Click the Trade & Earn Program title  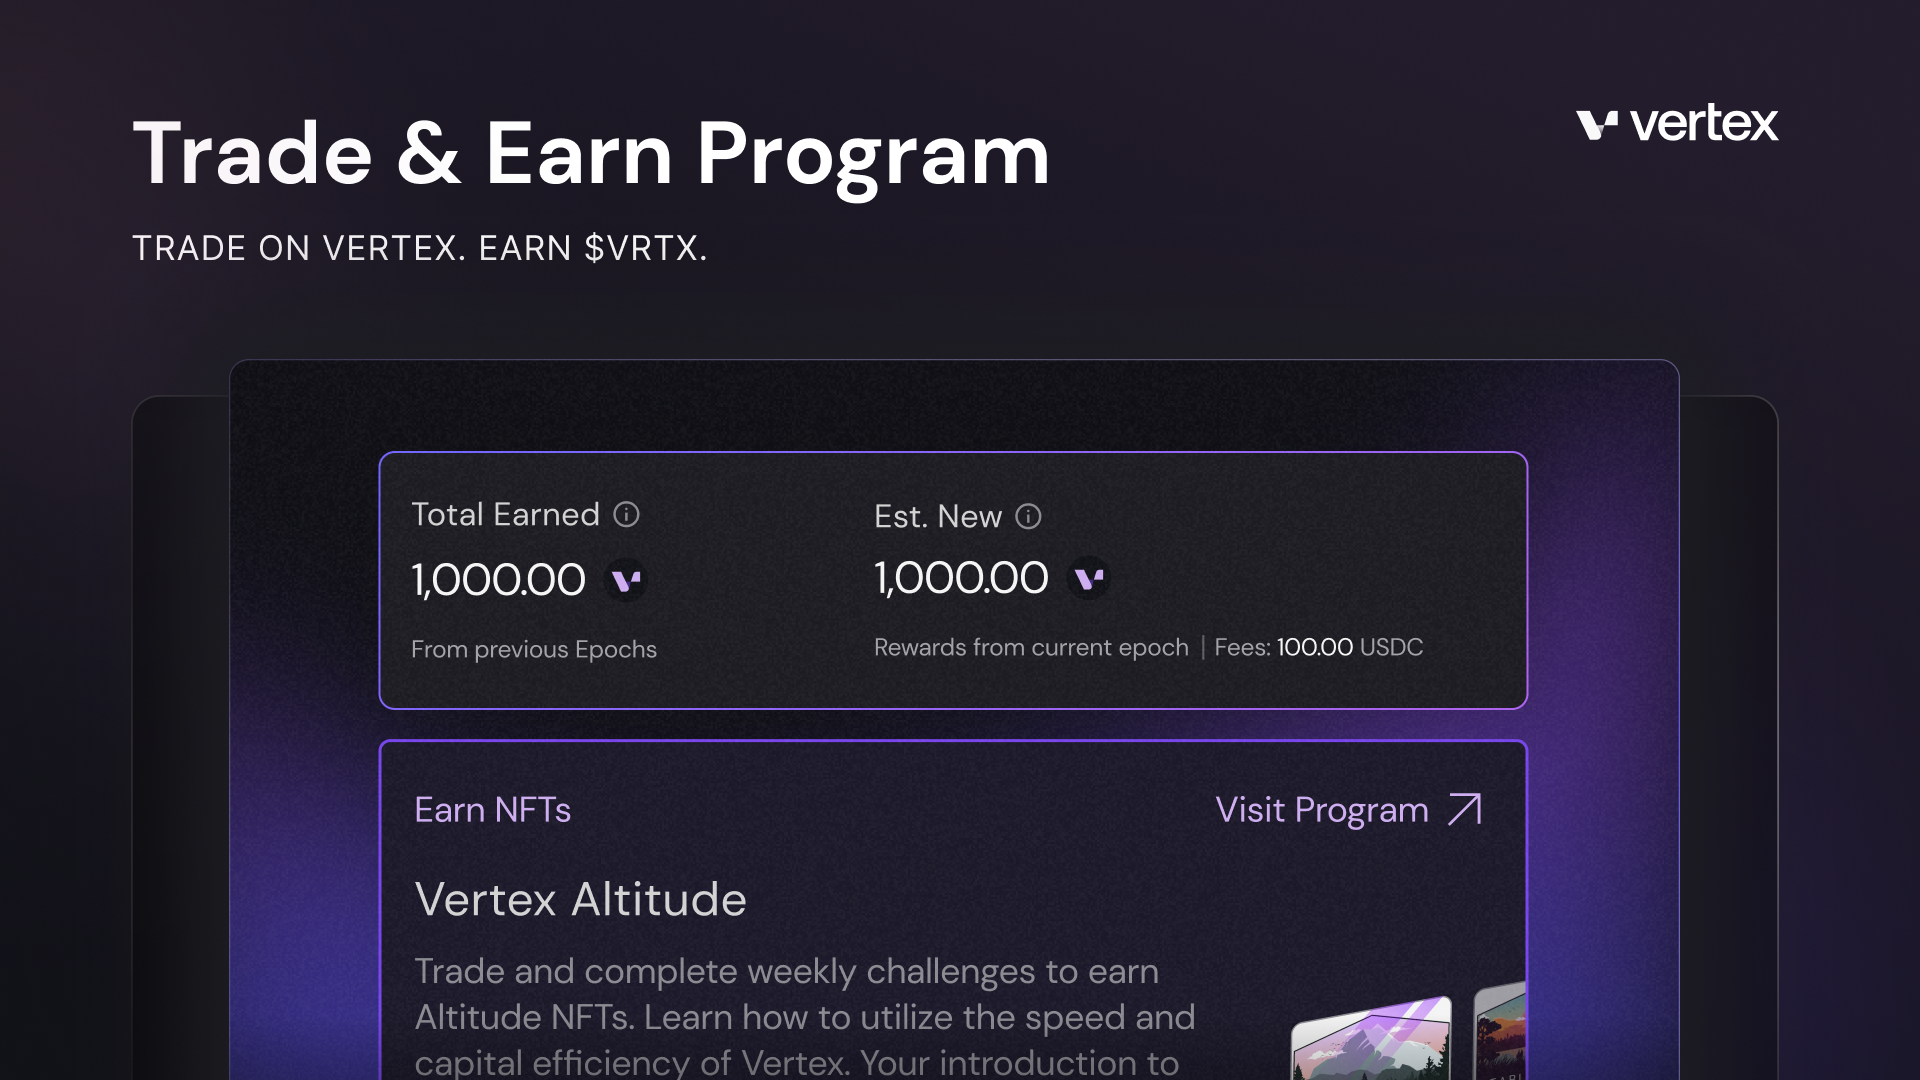(591, 154)
